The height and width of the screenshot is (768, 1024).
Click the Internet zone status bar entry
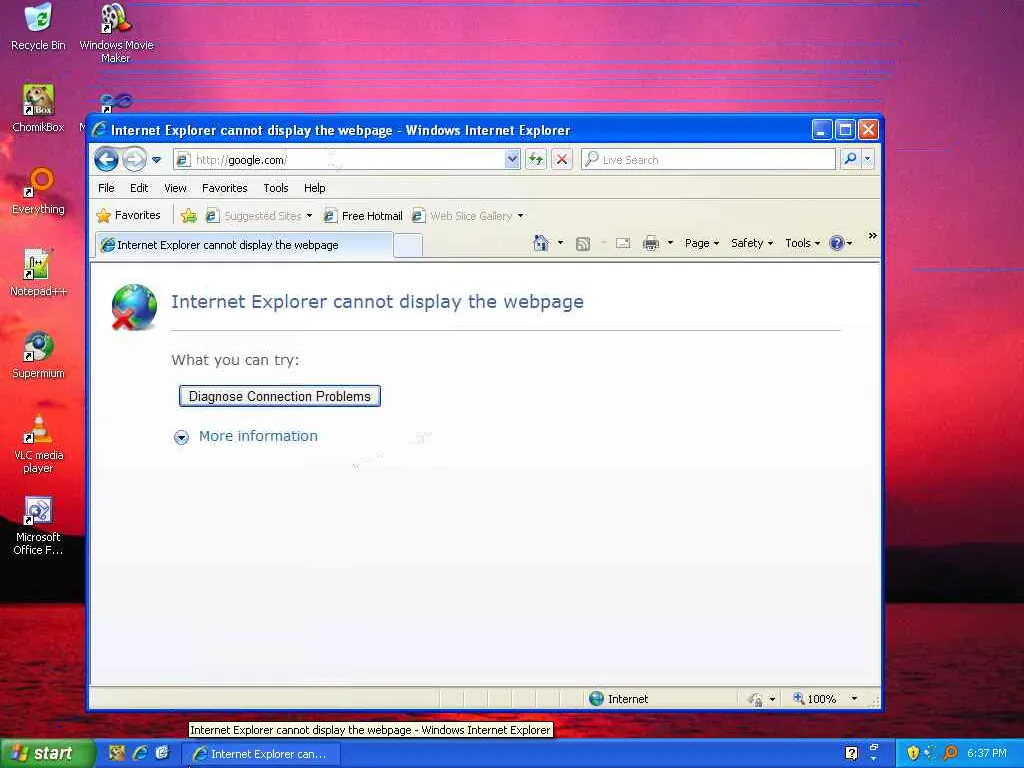(618, 699)
